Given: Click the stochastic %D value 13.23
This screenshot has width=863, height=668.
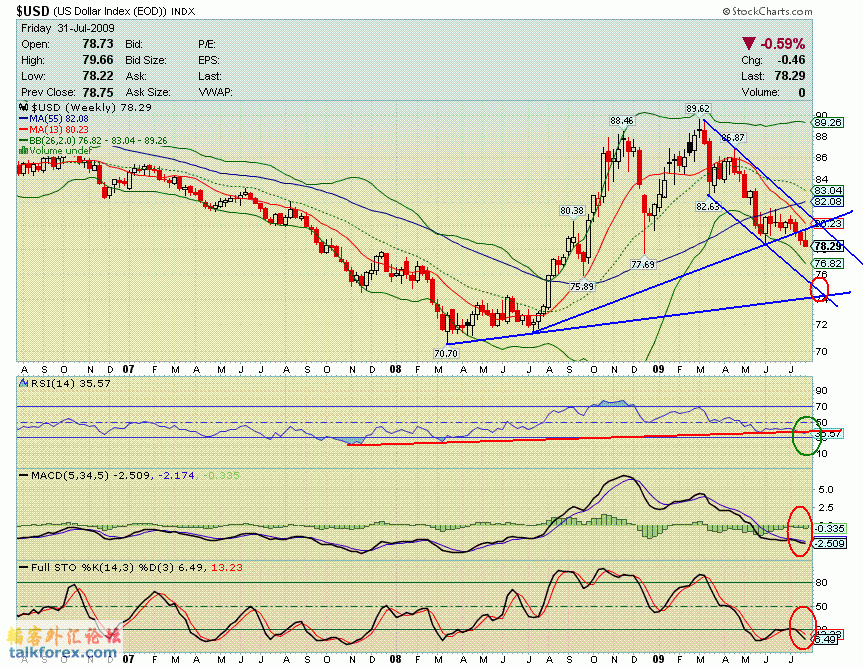Looking at the screenshot, I should (x=226, y=567).
